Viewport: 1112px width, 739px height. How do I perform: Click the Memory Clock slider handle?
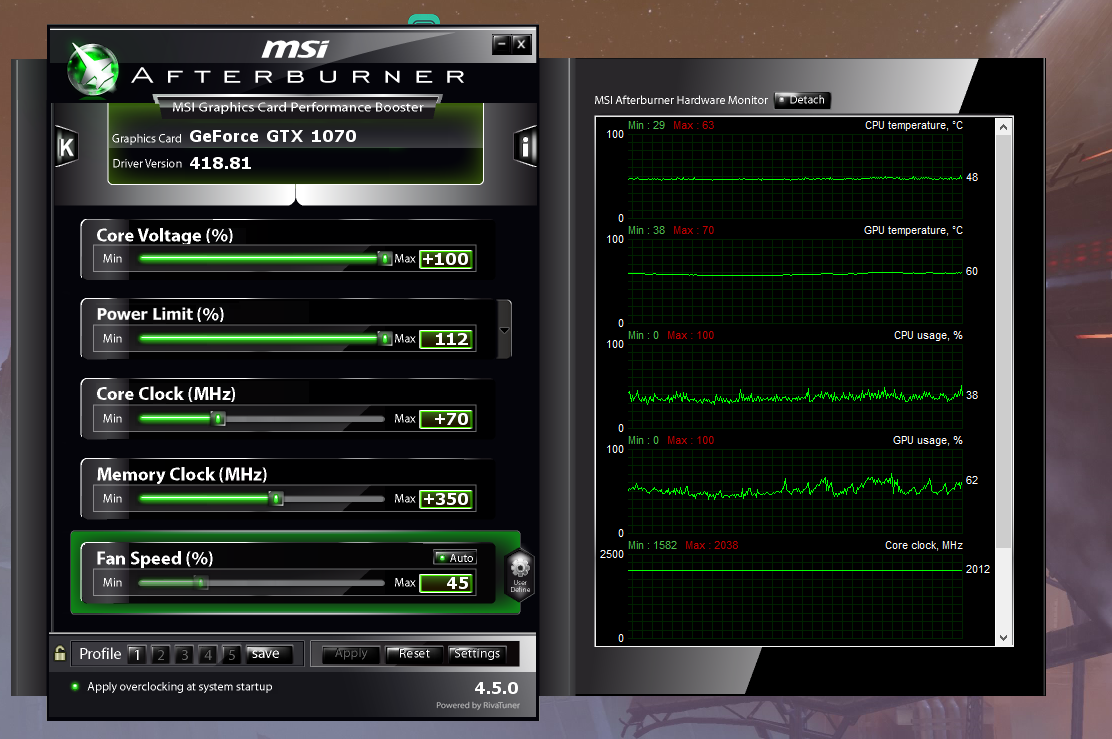pyautogui.click(x=277, y=499)
